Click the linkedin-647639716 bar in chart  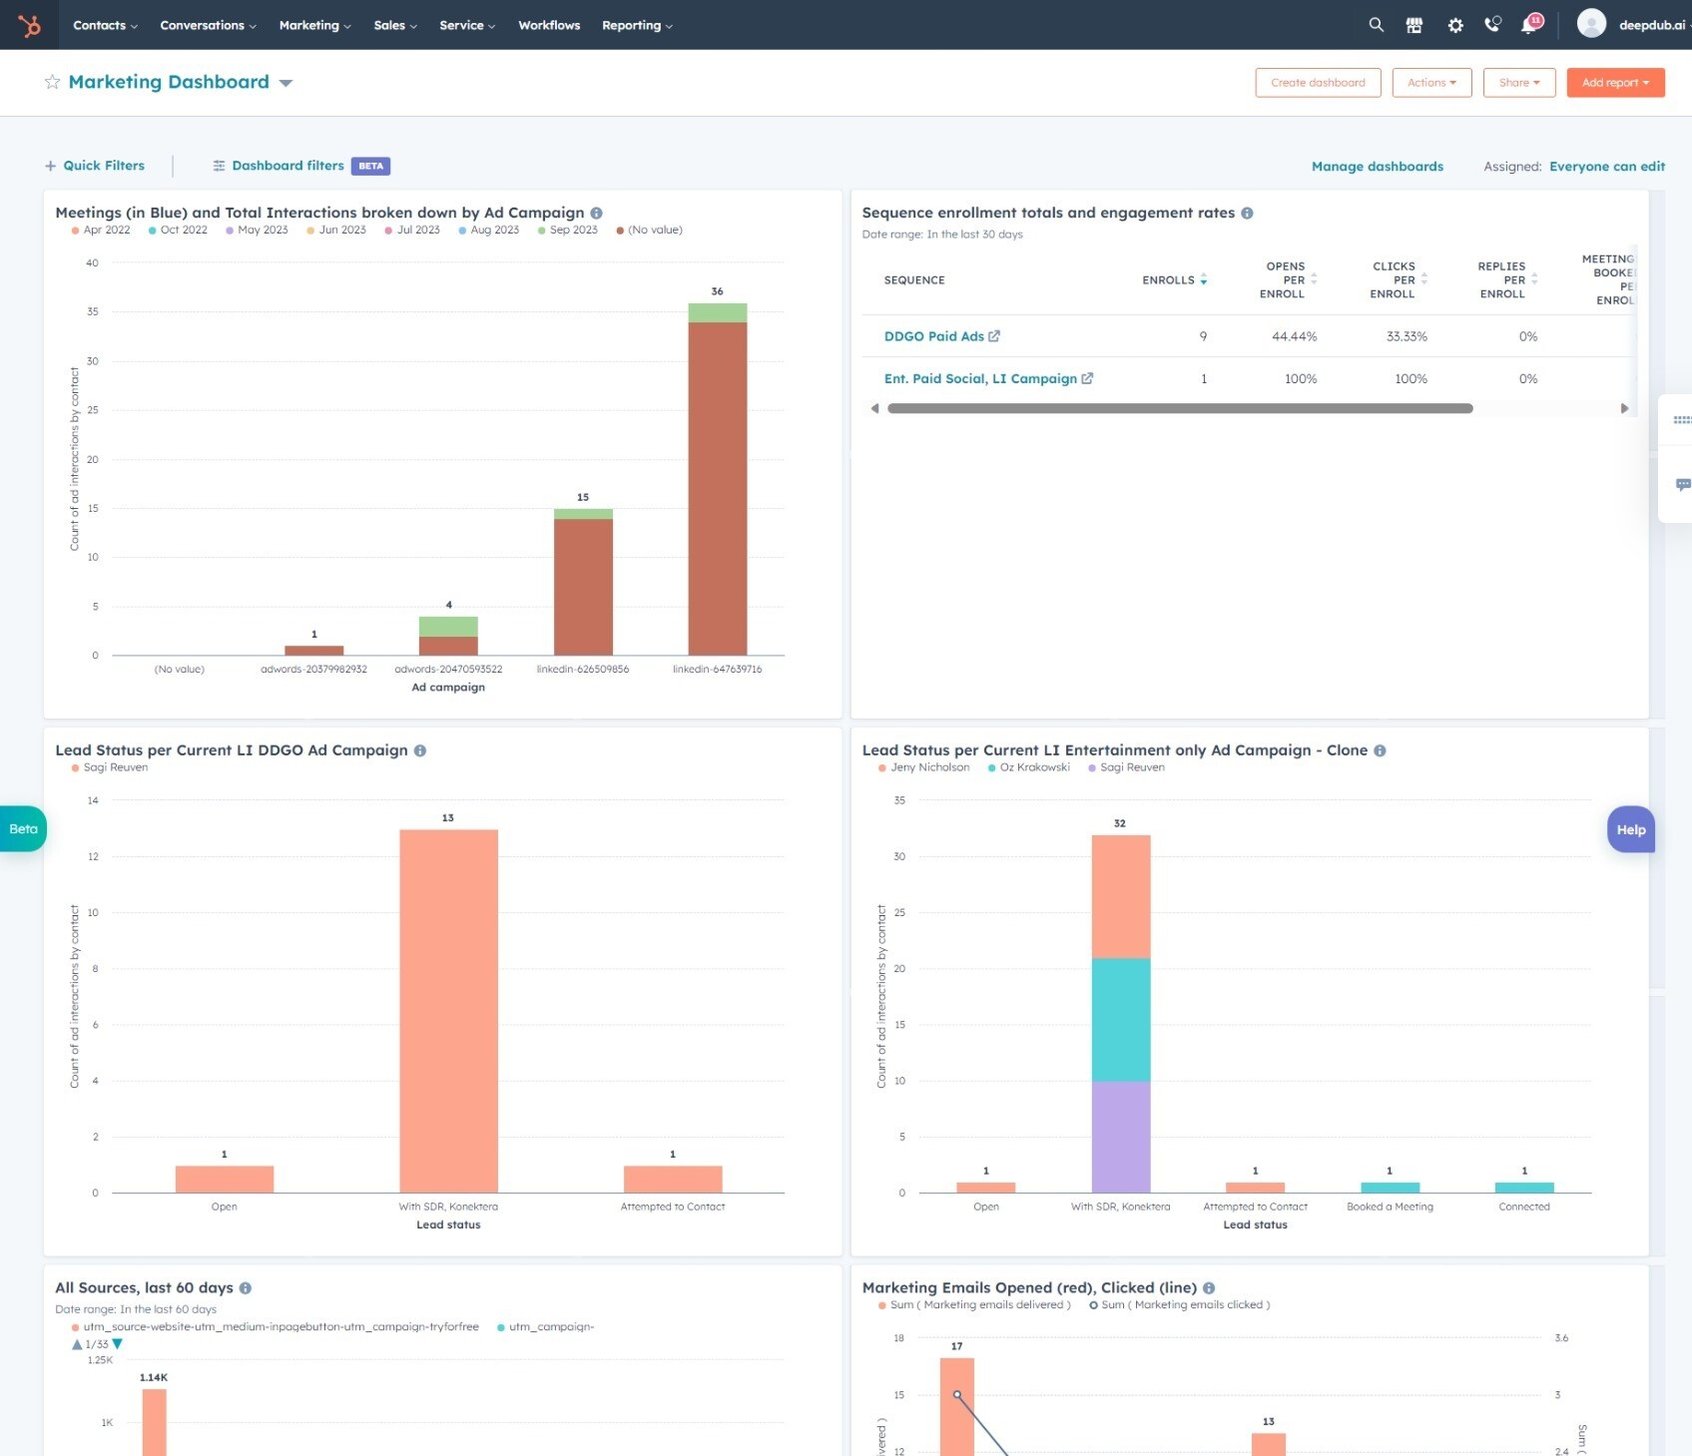[717, 479]
